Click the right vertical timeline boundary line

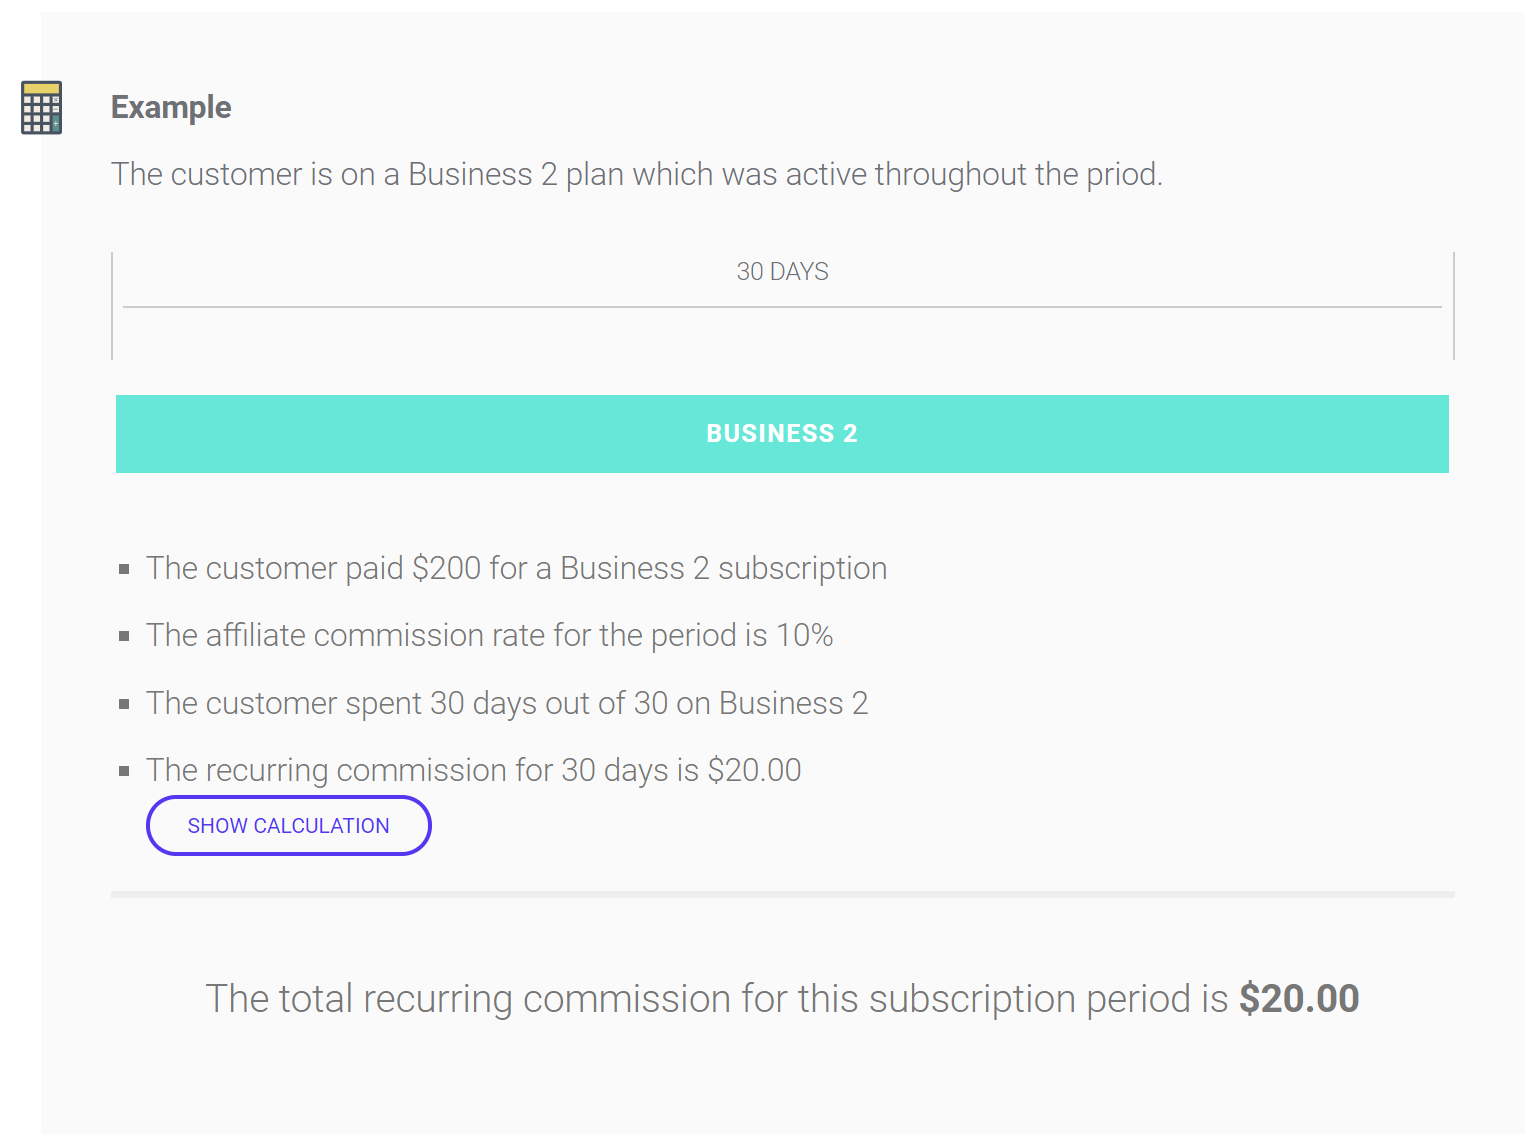[x=1453, y=306]
